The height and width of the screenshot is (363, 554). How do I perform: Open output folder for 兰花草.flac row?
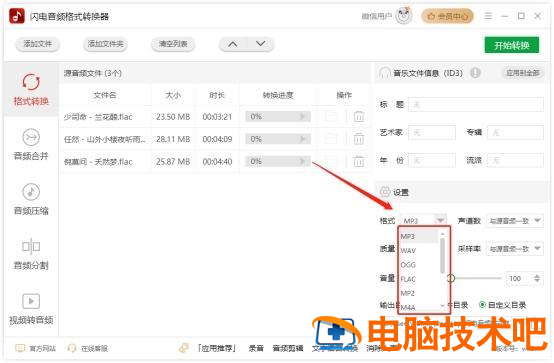[x=331, y=117]
